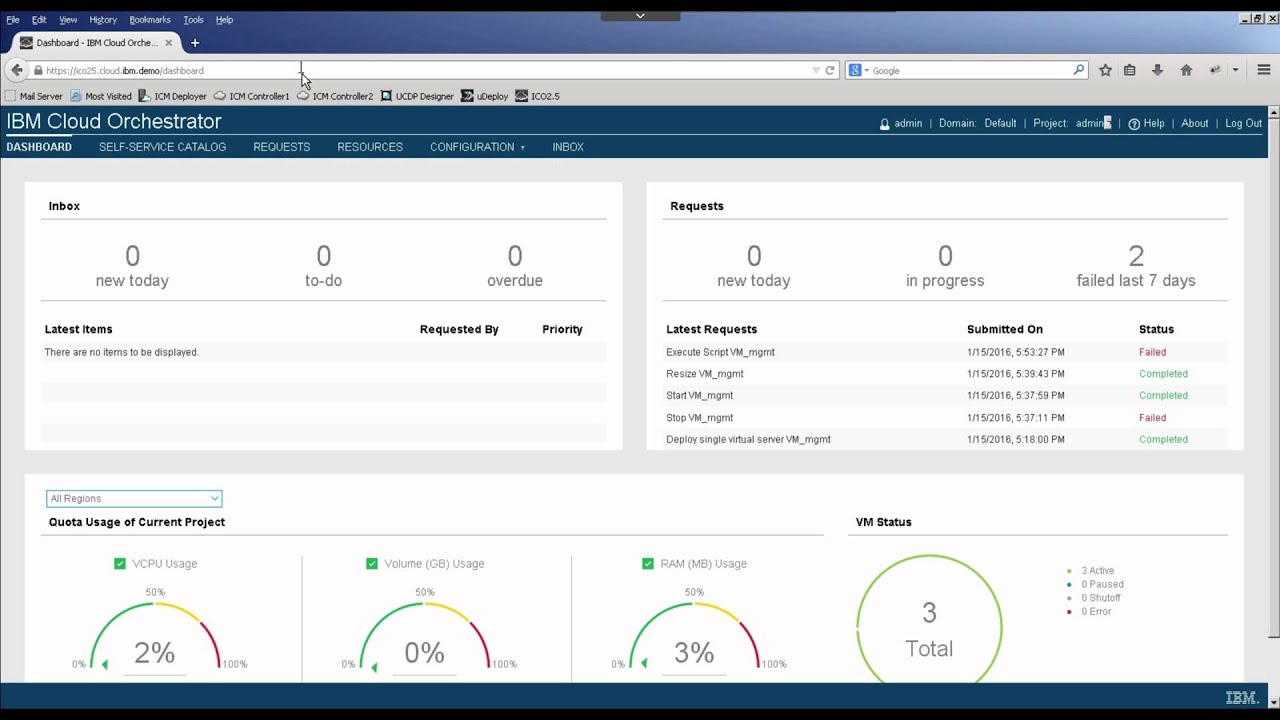Open the About link
The width and height of the screenshot is (1280, 720).
coord(1195,123)
